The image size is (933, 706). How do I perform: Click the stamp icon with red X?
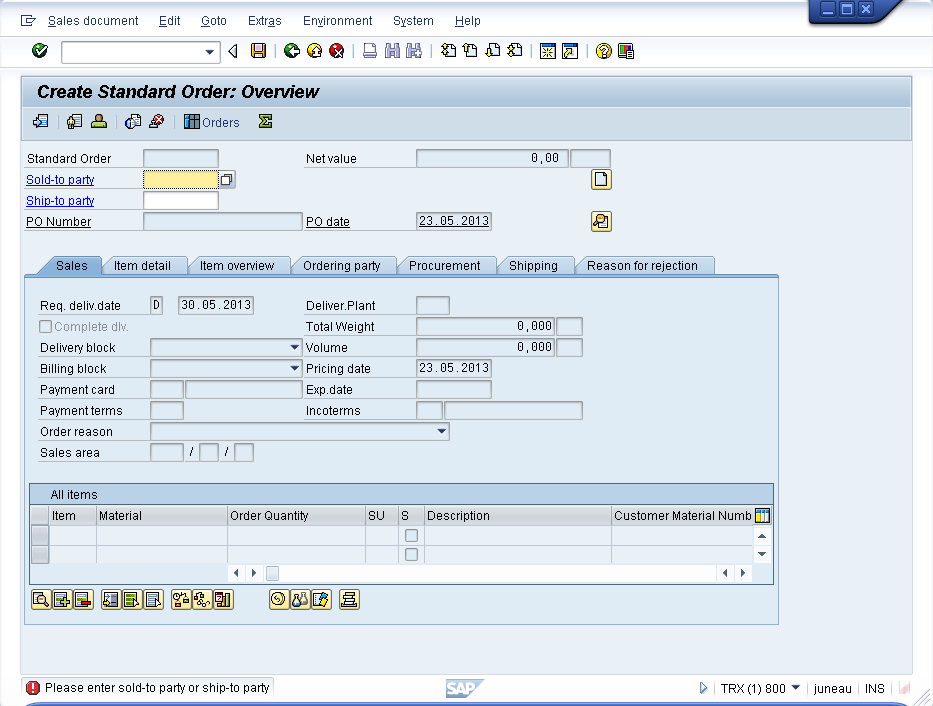(156, 122)
